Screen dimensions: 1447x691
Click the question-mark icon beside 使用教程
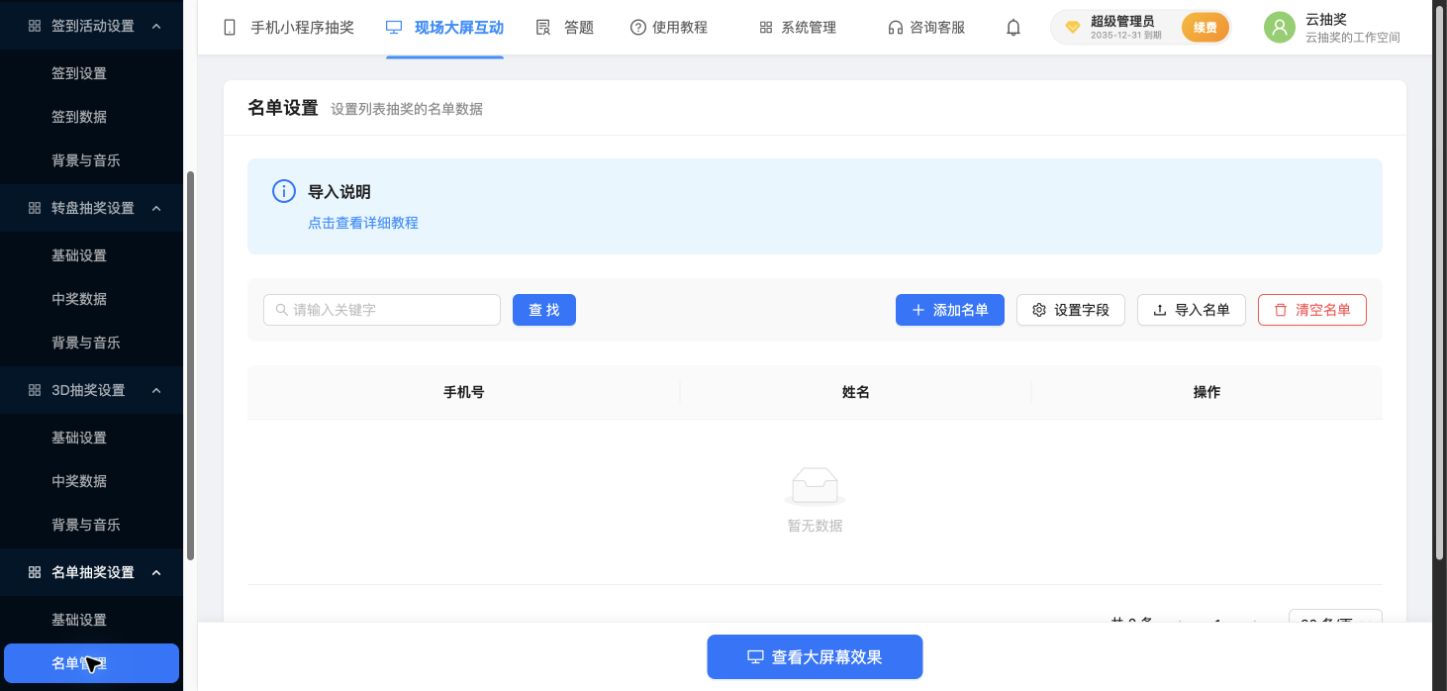click(x=638, y=28)
